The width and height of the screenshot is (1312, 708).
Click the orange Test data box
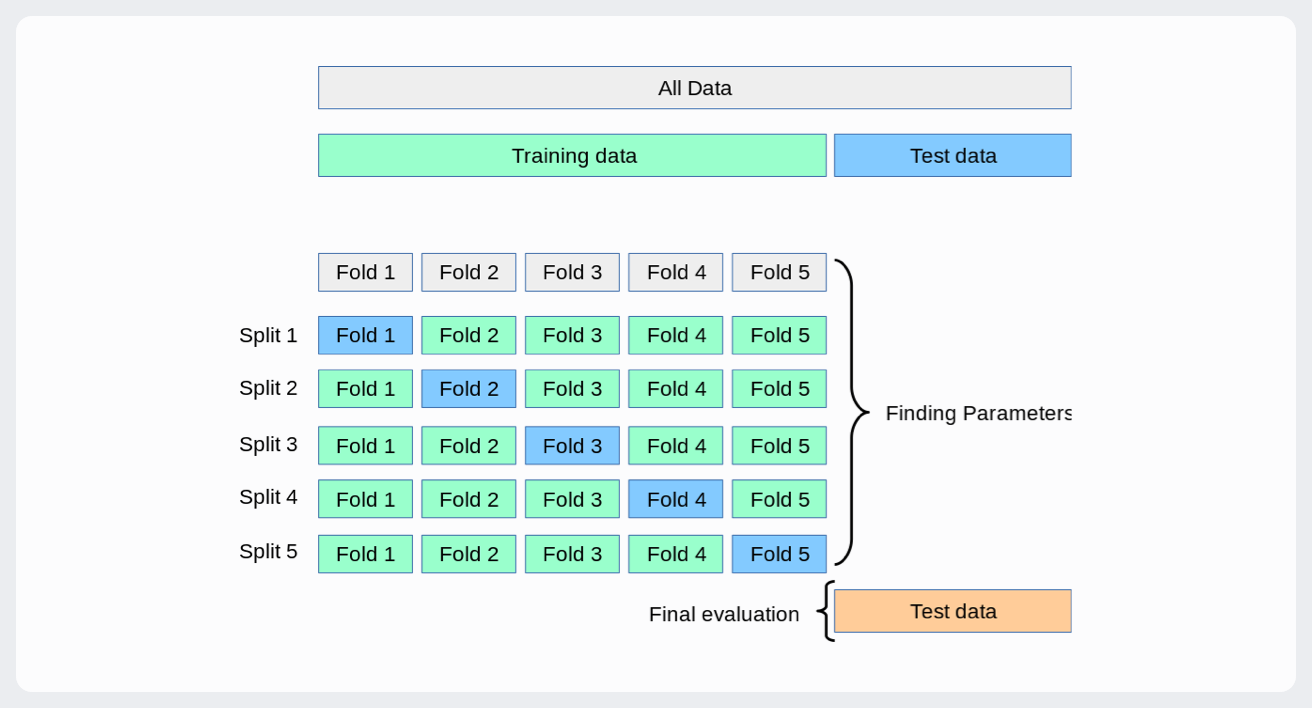coord(952,611)
